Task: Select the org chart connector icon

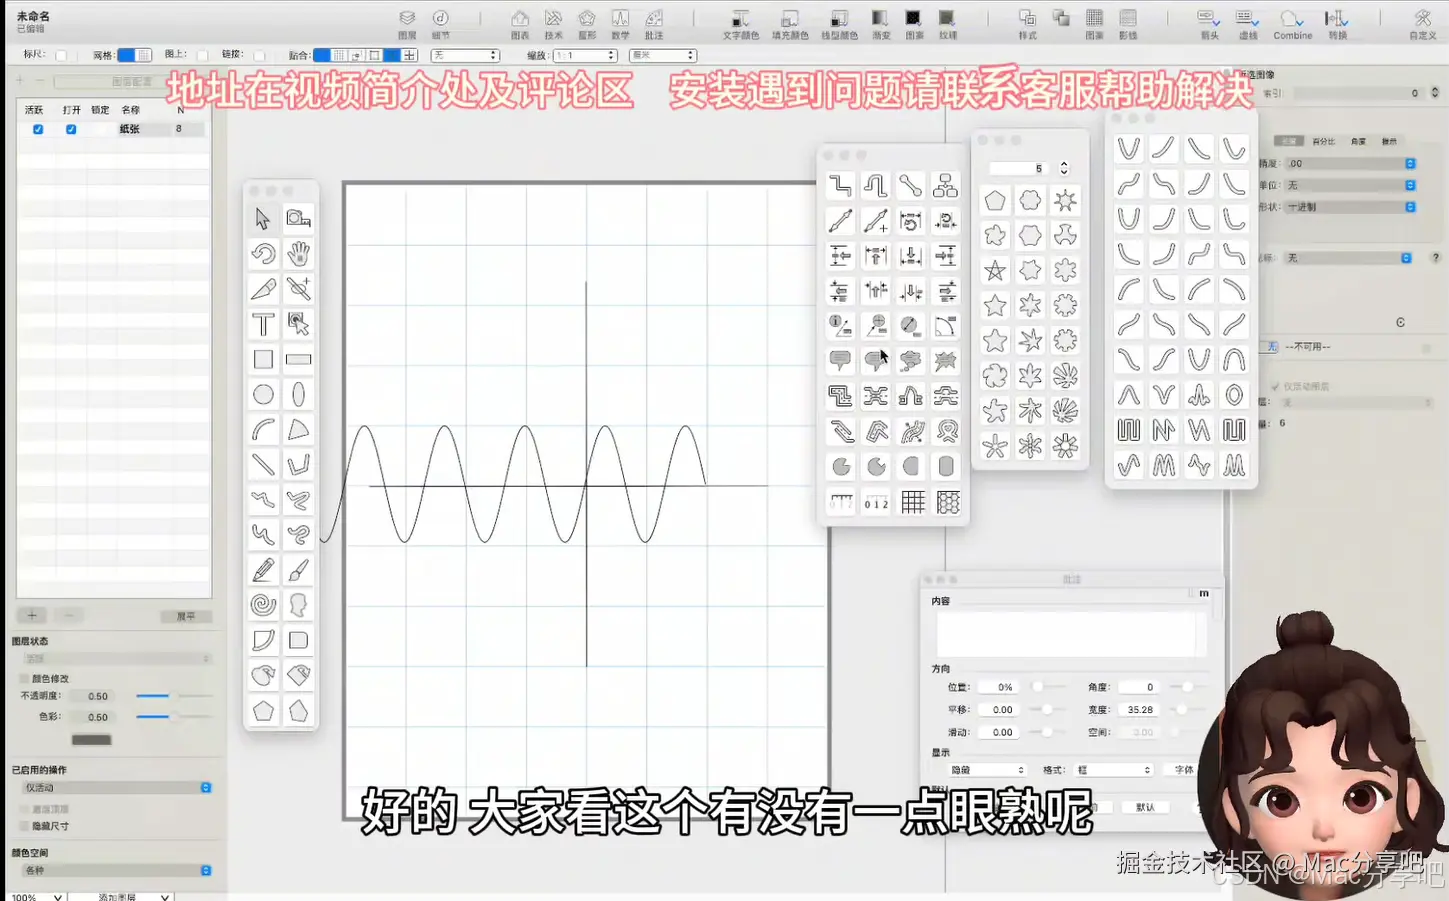Action: (x=945, y=185)
